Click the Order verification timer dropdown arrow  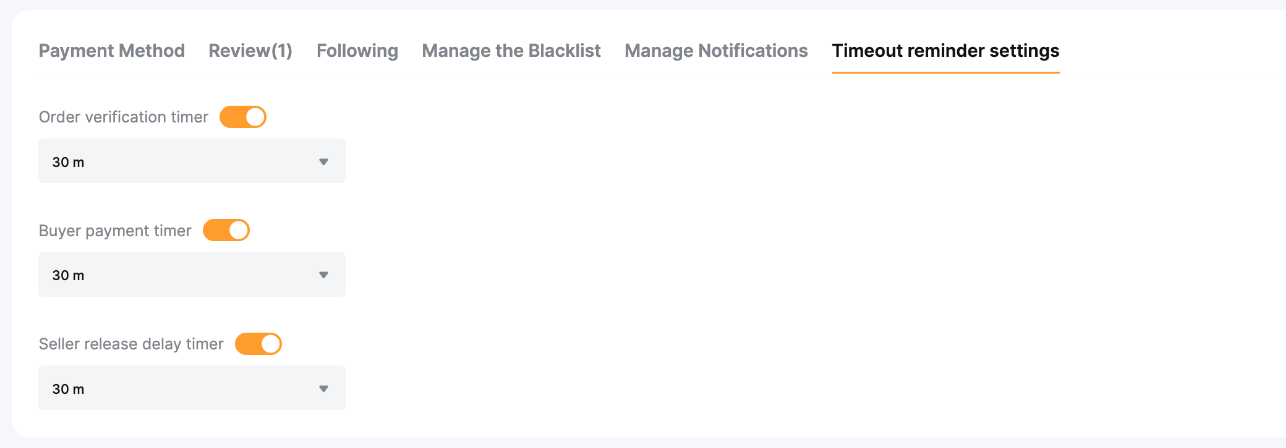pyautogui.click(x=323, y=161)
